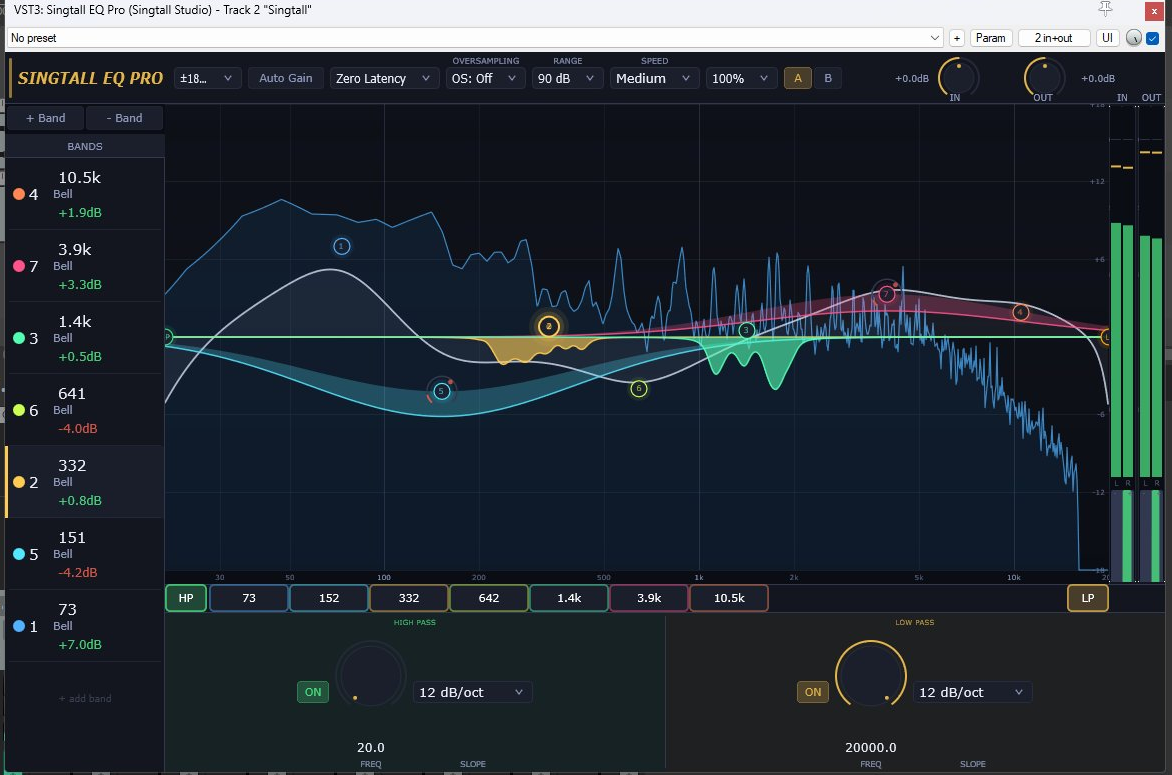Screen dimensions: 1172x775
Task: Open the high pass 12 dB/oct slope dropdown
Action: 472,692
